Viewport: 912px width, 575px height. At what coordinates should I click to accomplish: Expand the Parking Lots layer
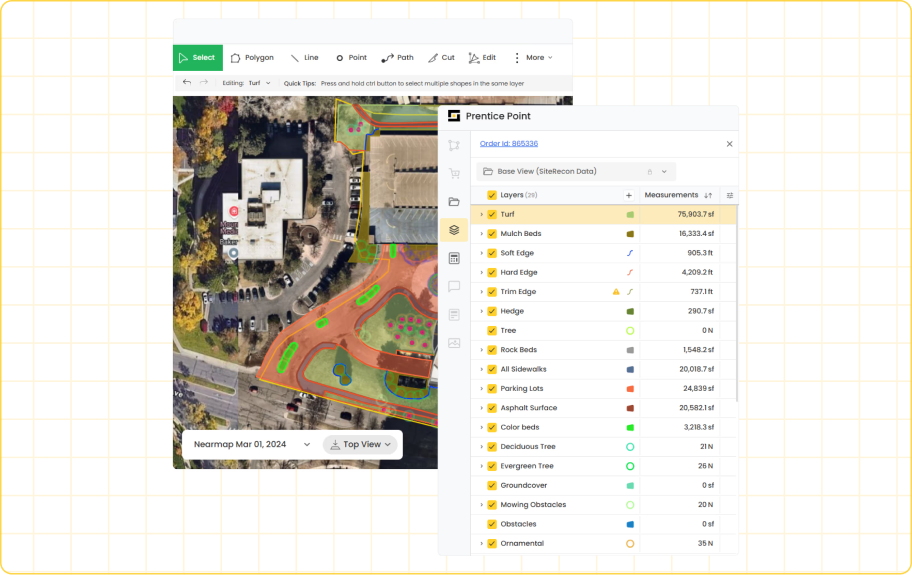click(x=482, y=389)
